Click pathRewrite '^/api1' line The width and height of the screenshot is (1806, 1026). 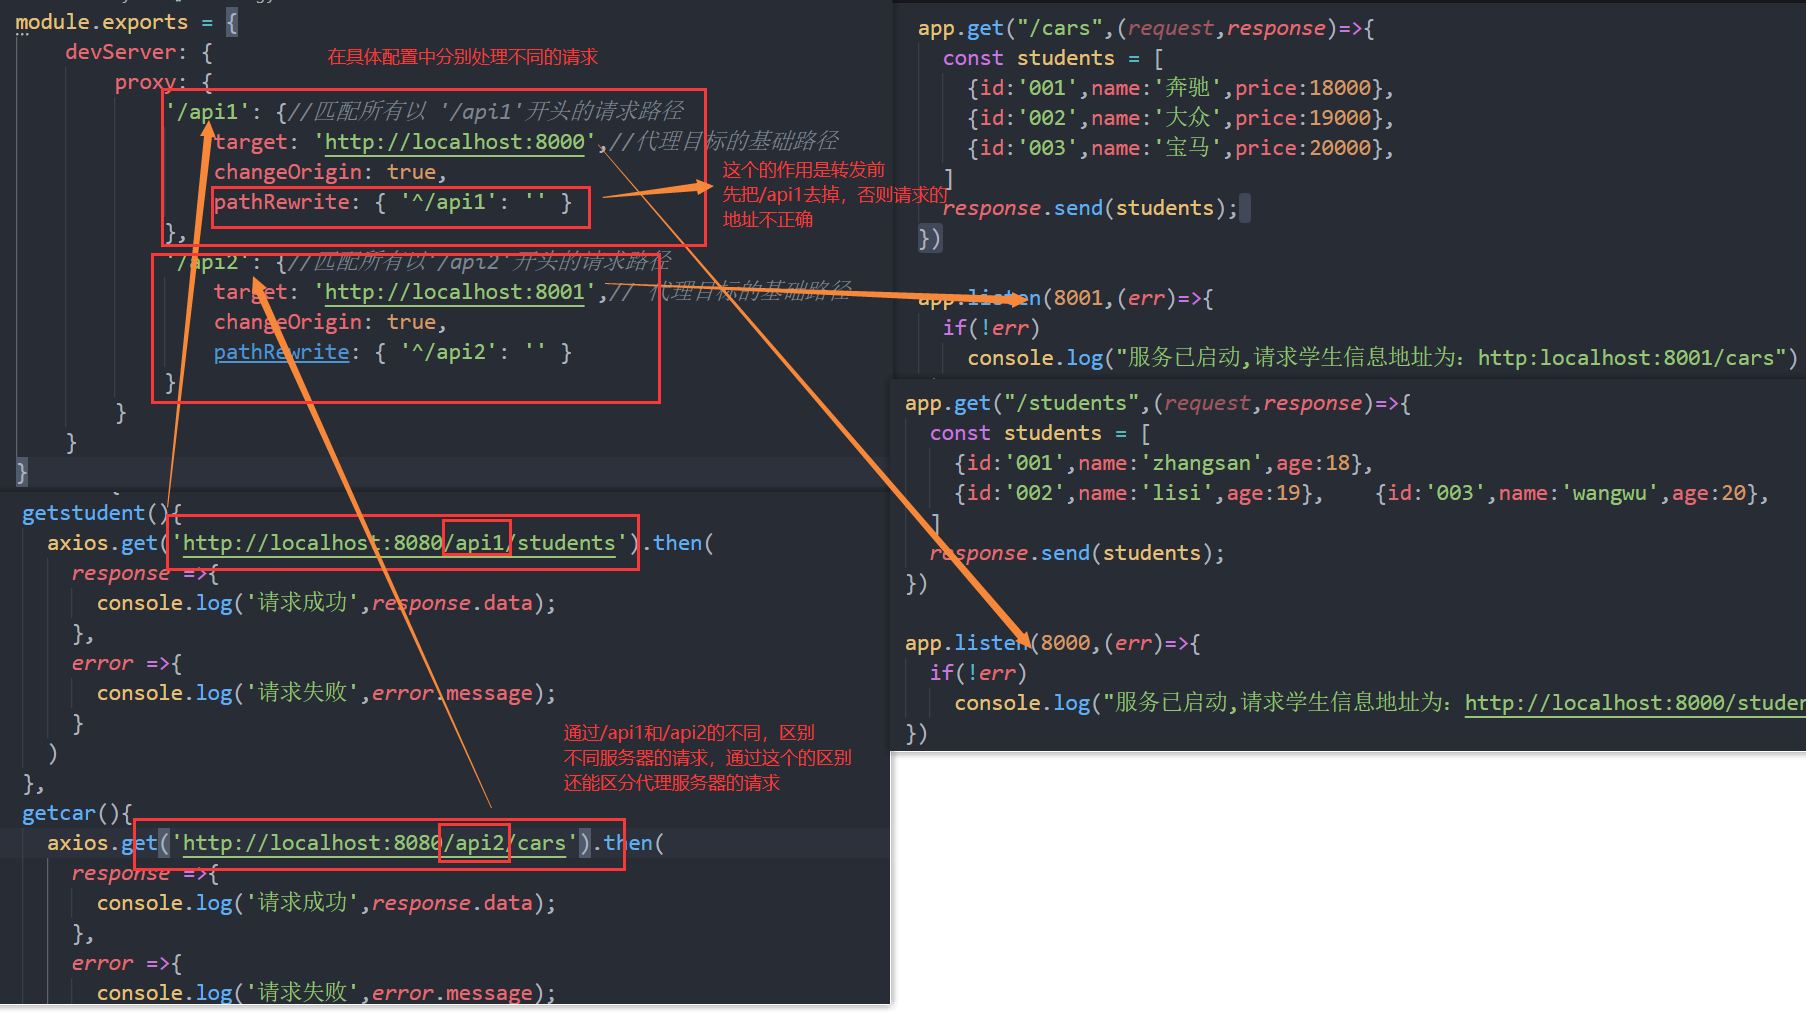pyautogui.click(x=393, y=202)
